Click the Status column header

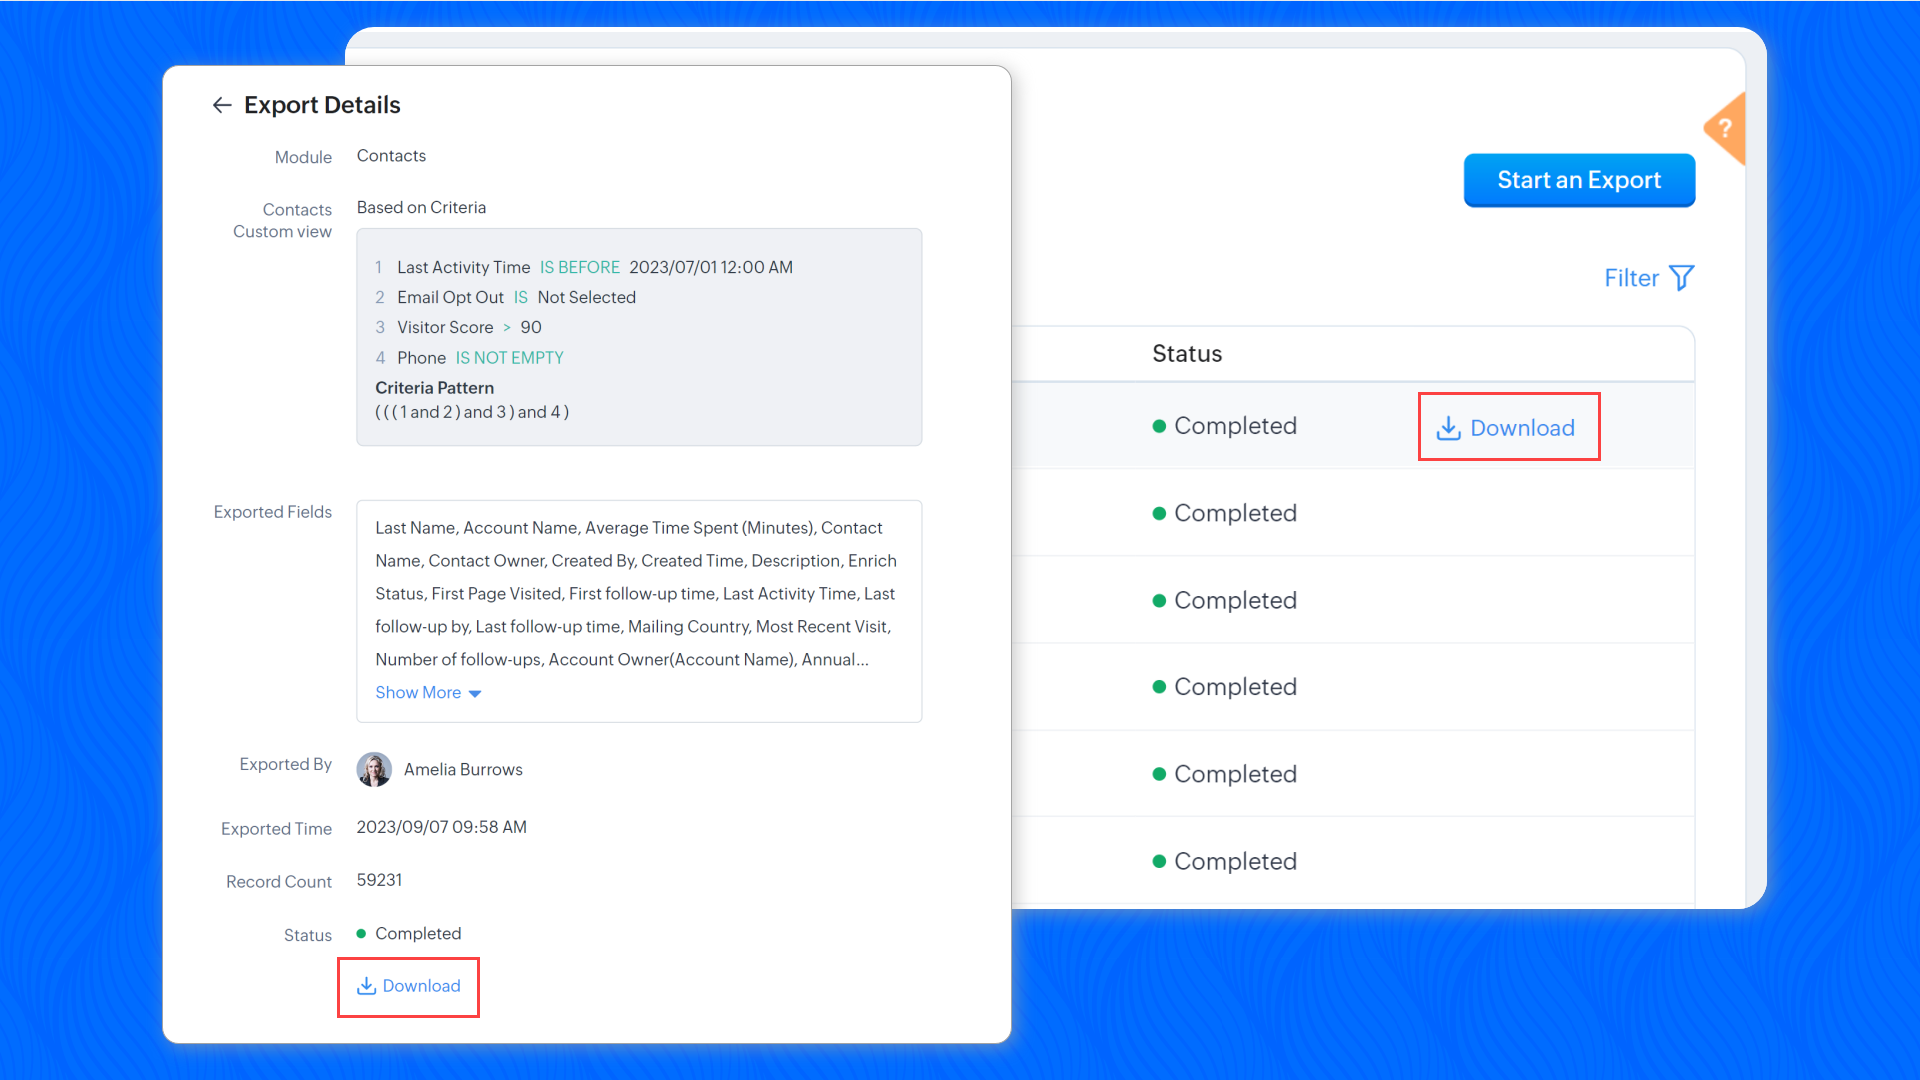[1187, 353]
